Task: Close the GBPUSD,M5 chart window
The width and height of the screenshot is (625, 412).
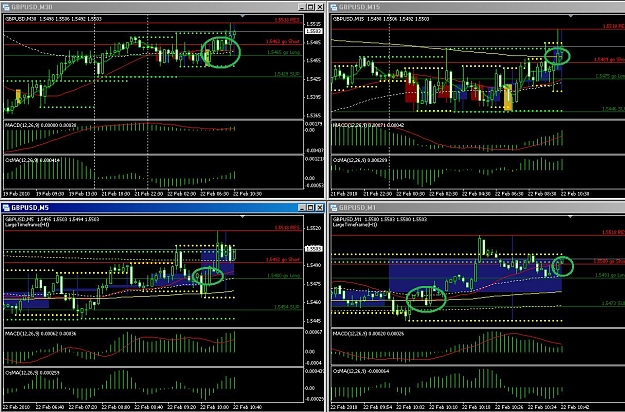Action: pyautogui.click(x=320, y=207)
